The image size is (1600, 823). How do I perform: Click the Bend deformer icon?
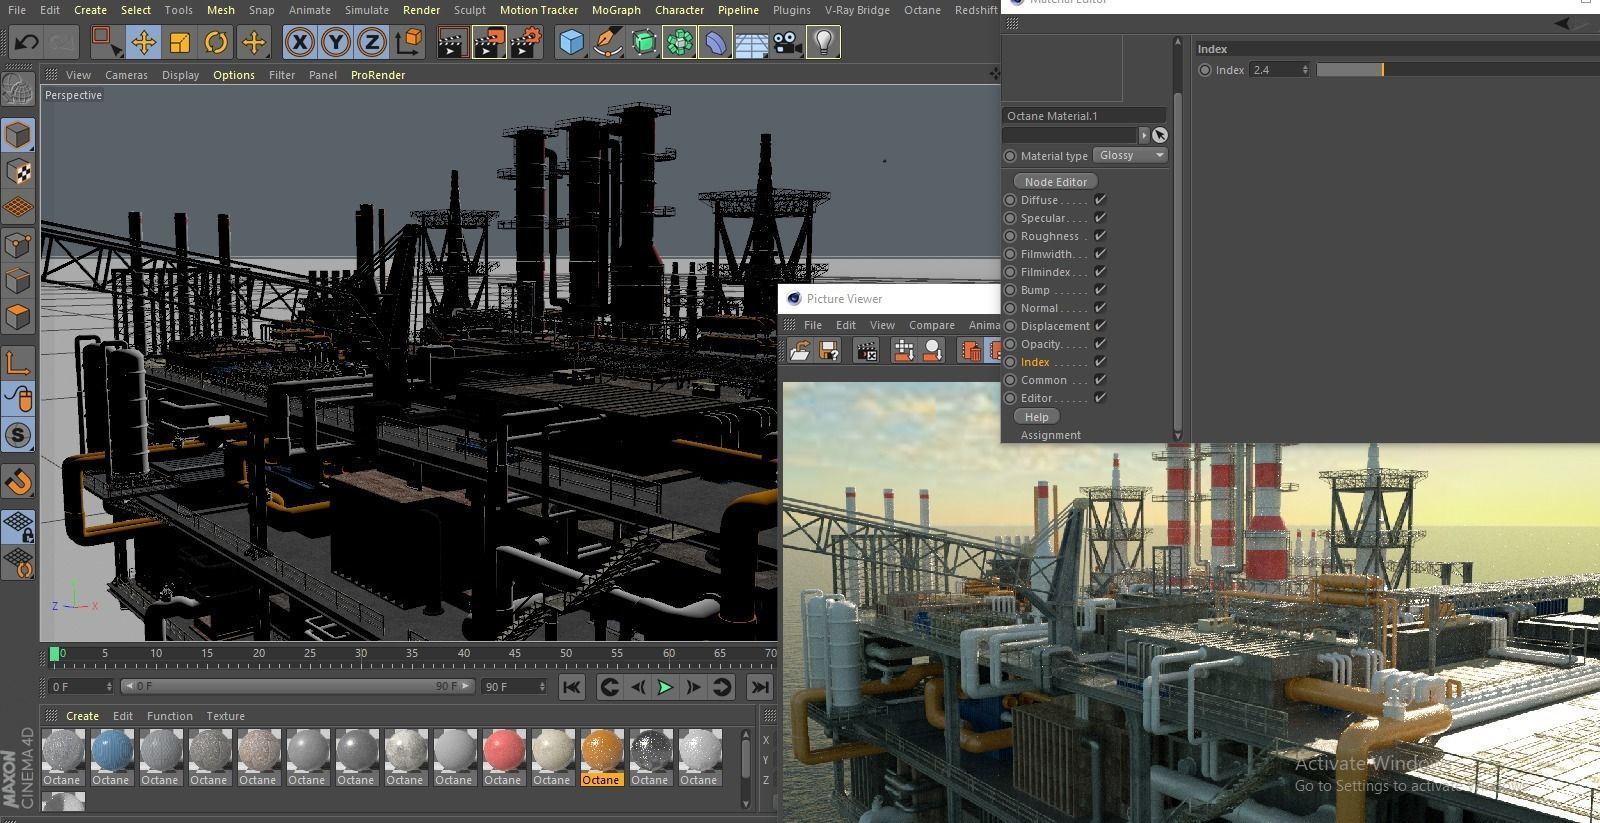coord(716,42)
